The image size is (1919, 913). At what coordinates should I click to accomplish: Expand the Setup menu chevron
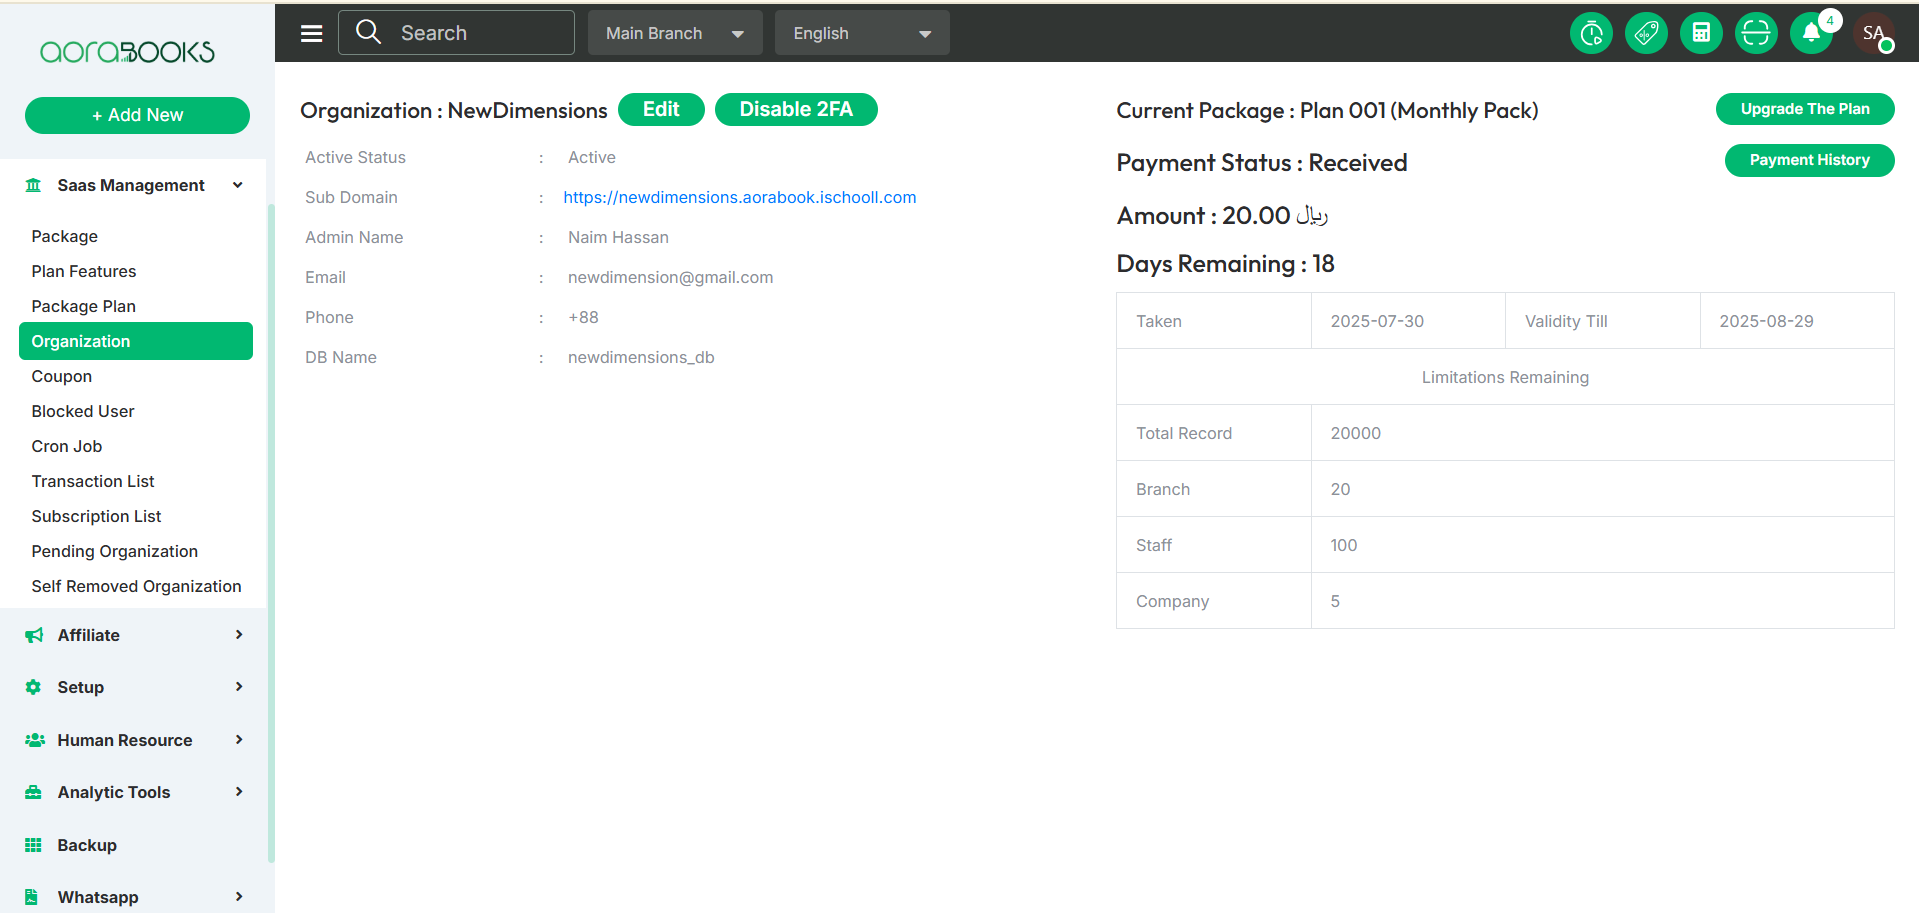pos(239,687)
